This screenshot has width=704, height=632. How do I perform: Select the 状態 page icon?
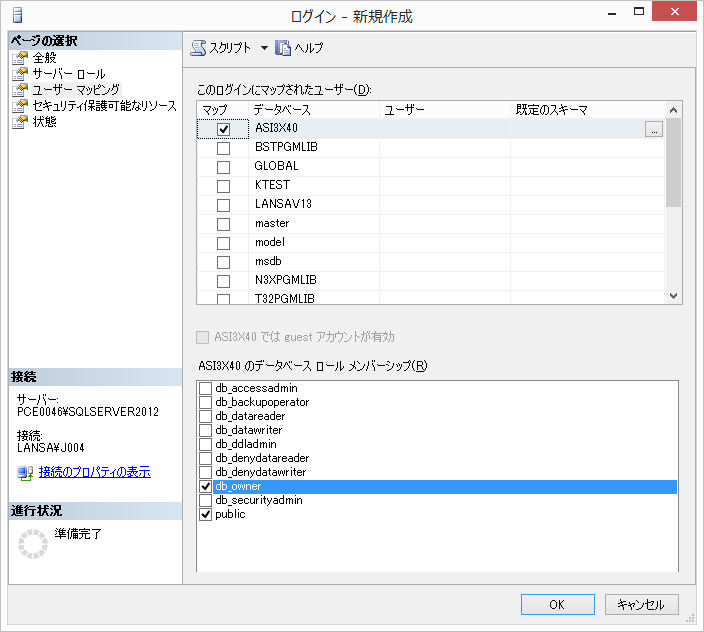click(x=19, y=122)
